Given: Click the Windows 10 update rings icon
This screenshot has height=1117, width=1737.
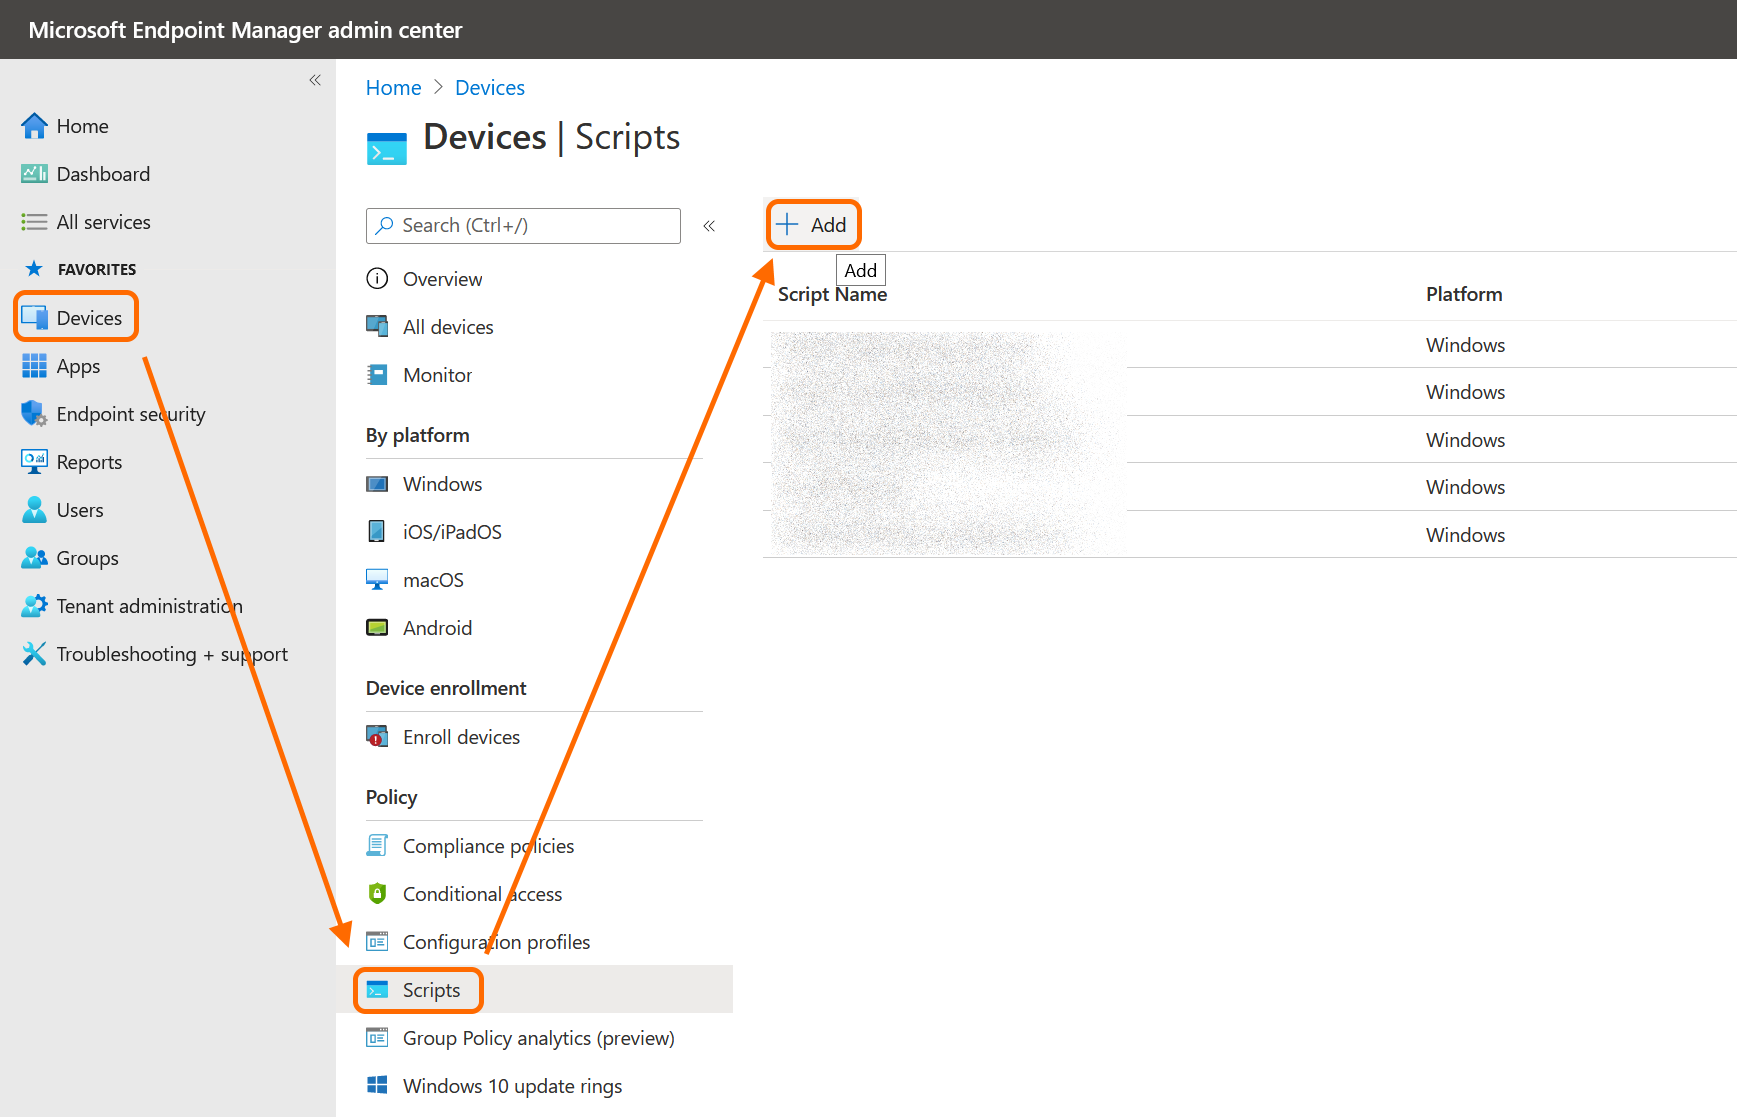Looking at the screenshot, I should tap(377, 1086).
